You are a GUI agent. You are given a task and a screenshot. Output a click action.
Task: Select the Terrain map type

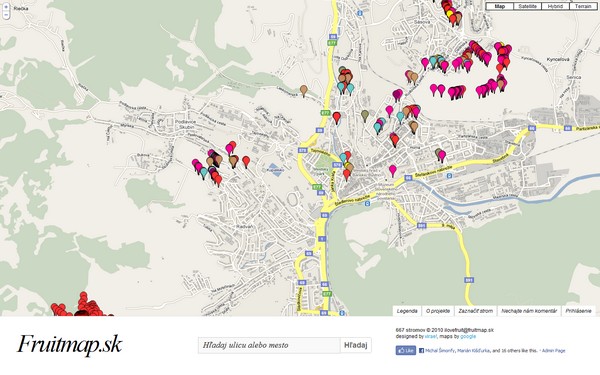point(583,6)
